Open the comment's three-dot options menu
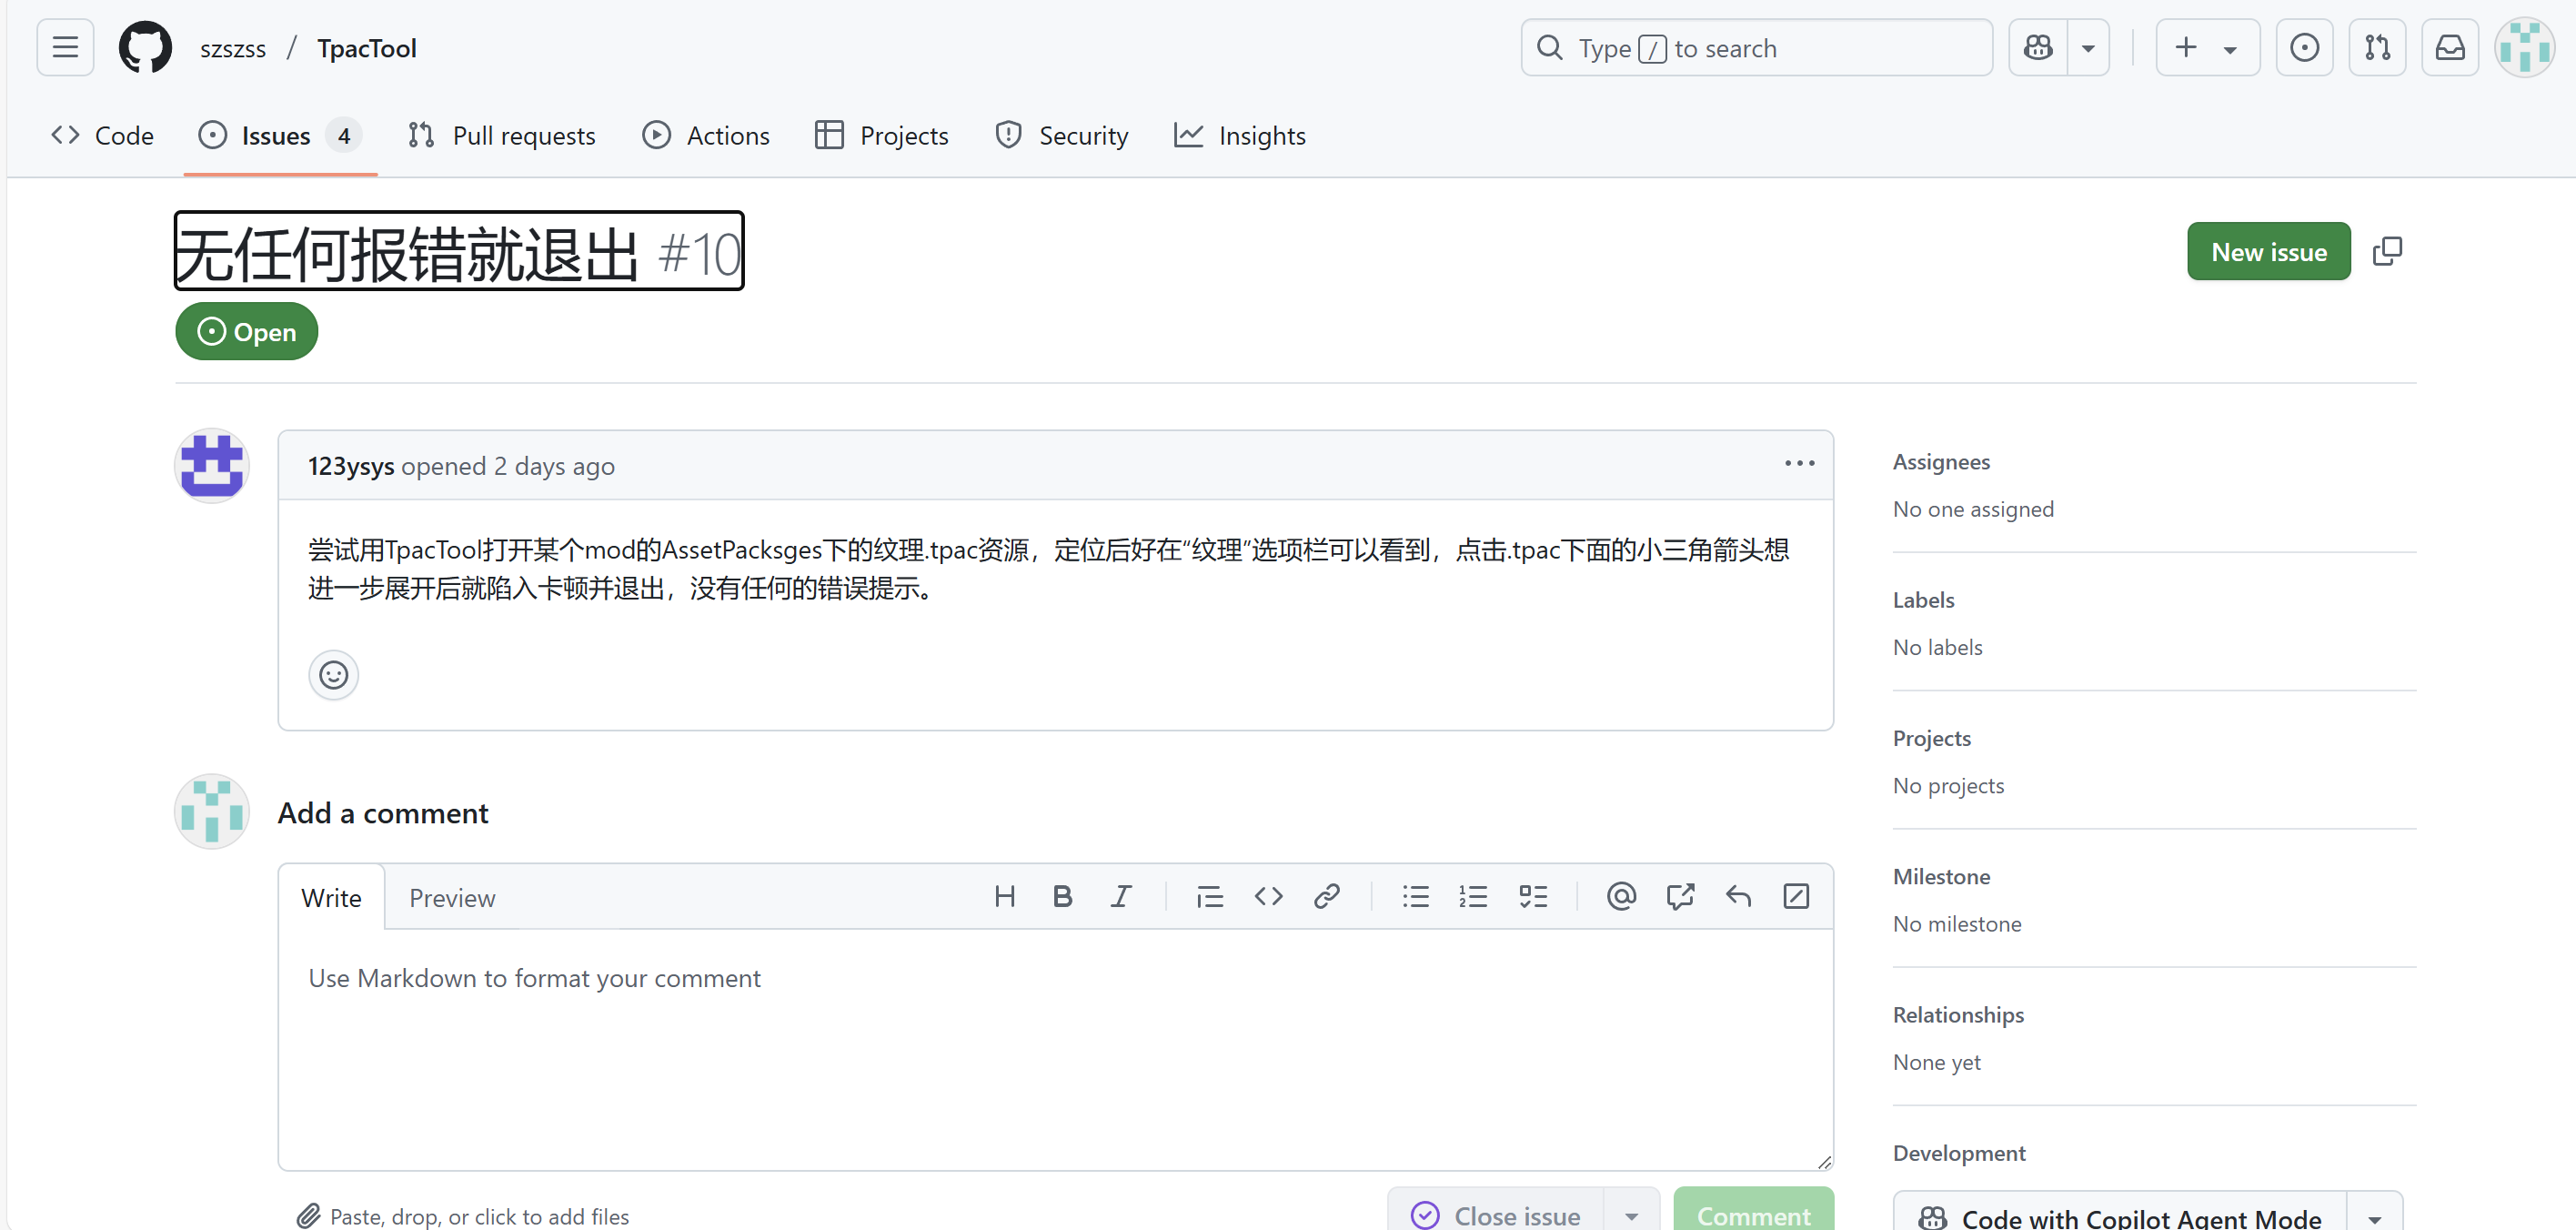This screenshot has height=1230, width=2576. (x=1799, y=463)
